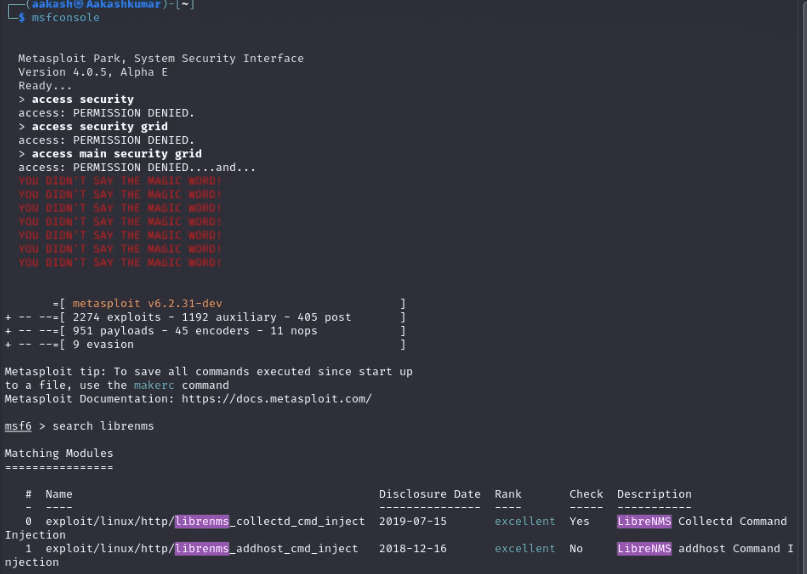Open the https://docs.metasploit.com/ documentation link
The width and height of the screenshot is (807, 574).
pyautogui.click(x=276, y=399)
